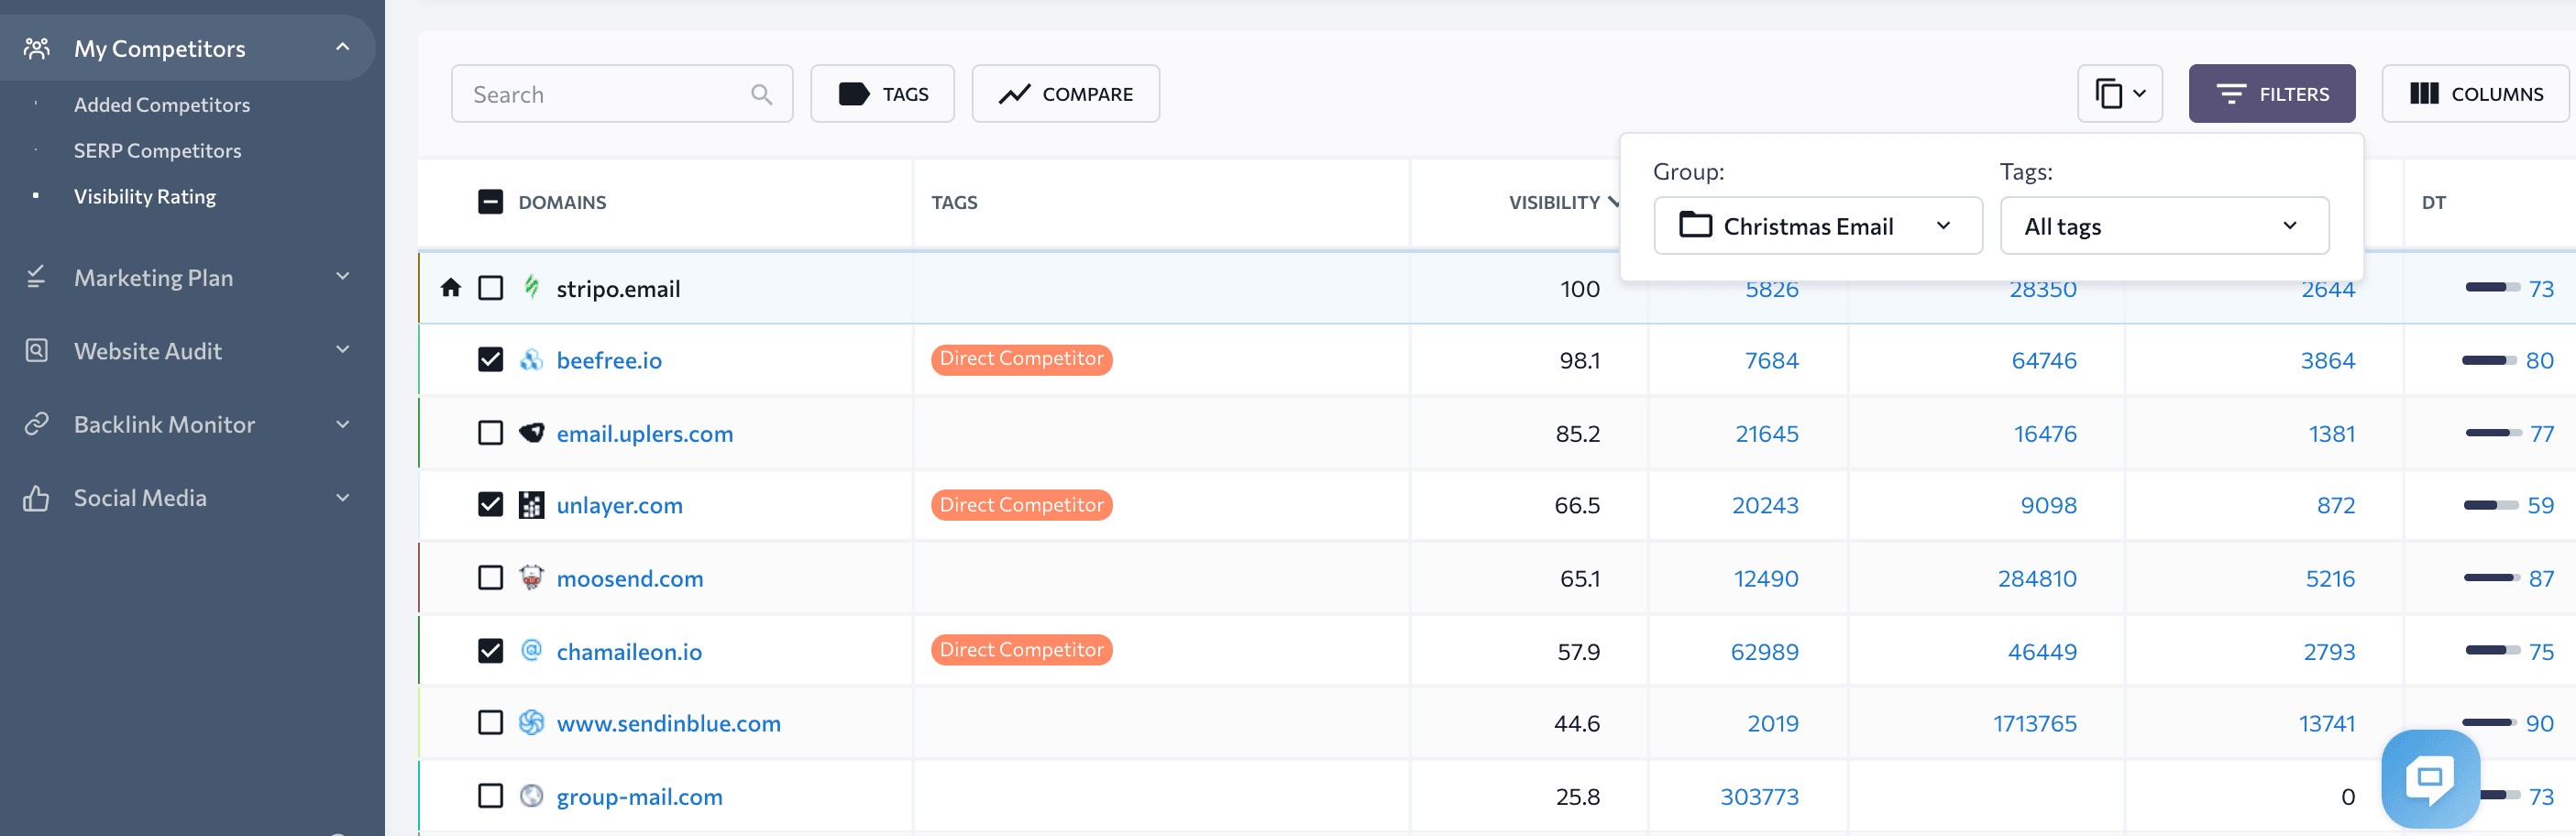Image resolution: width=2576 pixels, height=836 pixels.
Task: Click the TAGS column header
Action: tap(954, 202)
